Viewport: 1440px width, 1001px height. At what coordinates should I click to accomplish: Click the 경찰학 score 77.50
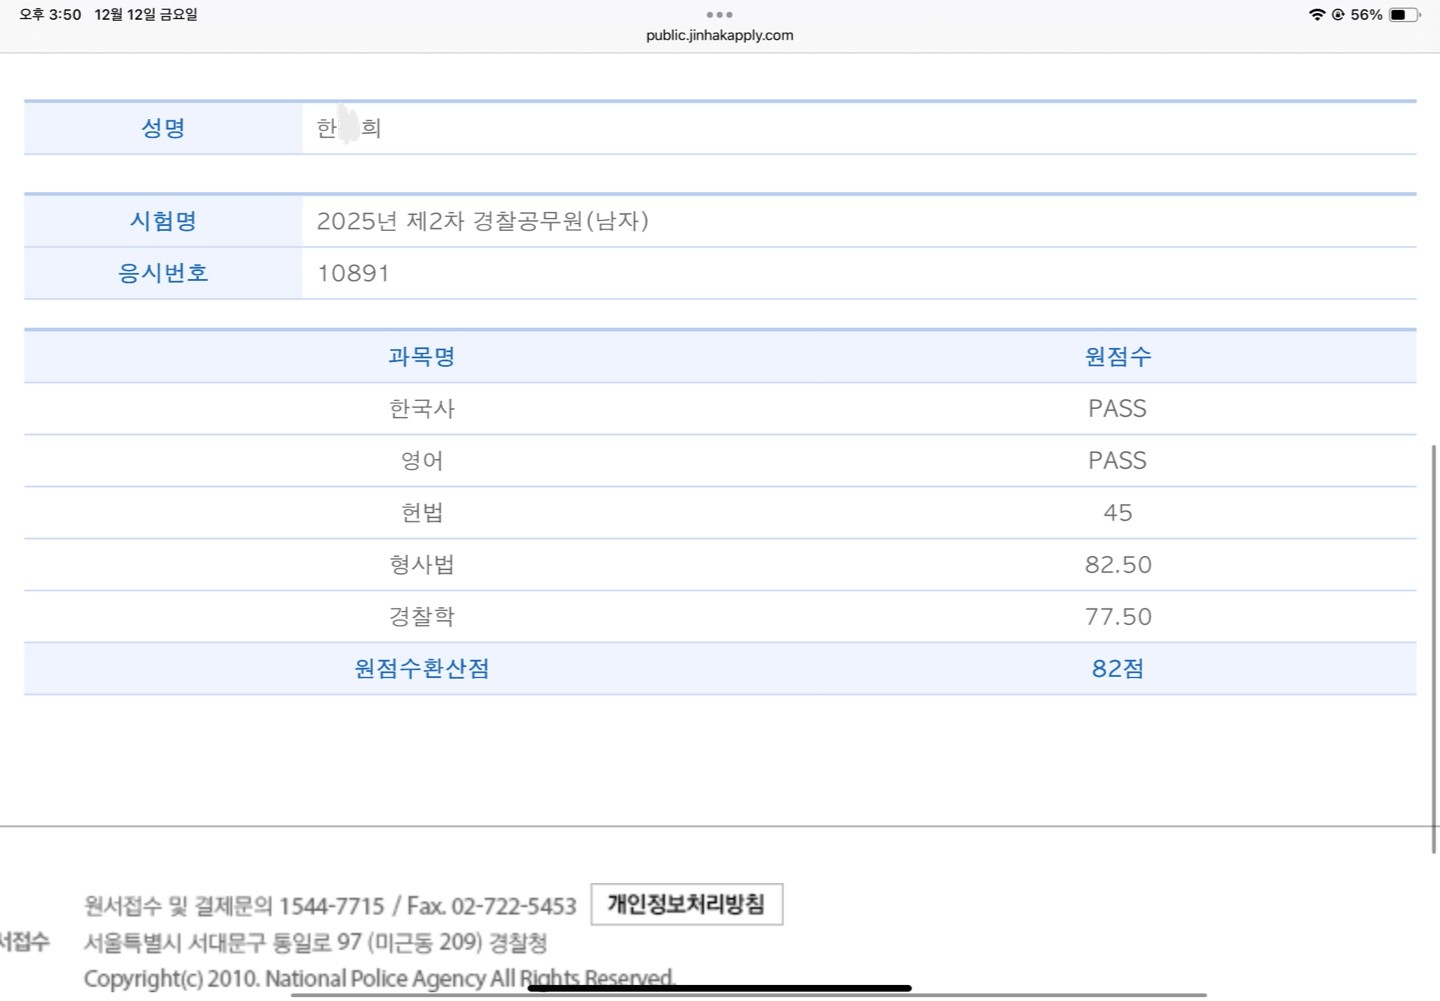(1117, 617)
